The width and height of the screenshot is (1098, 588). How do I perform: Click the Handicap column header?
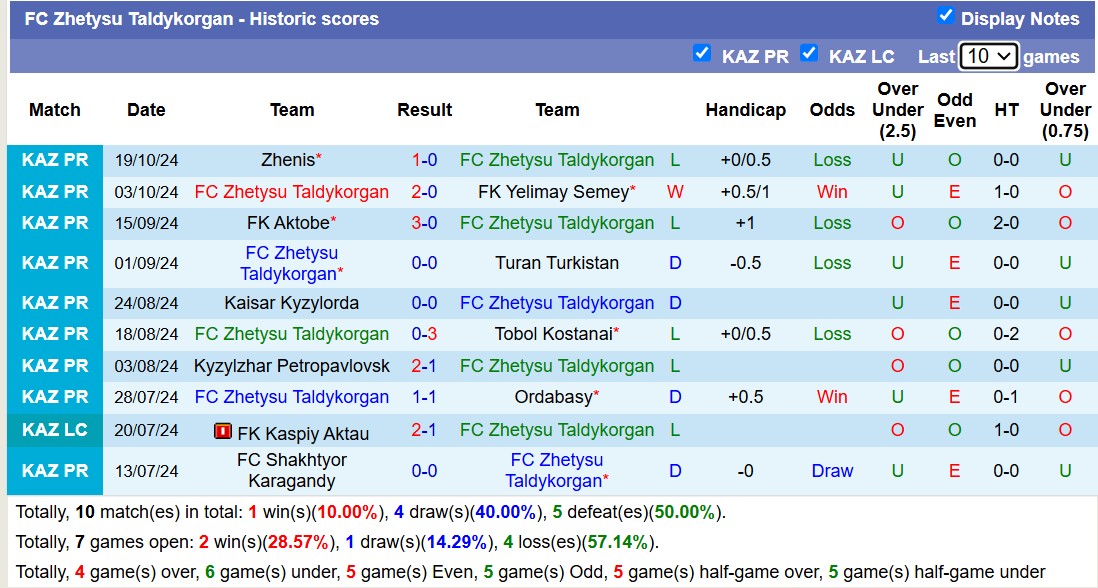pyautogui.click(x=746, y=110)
